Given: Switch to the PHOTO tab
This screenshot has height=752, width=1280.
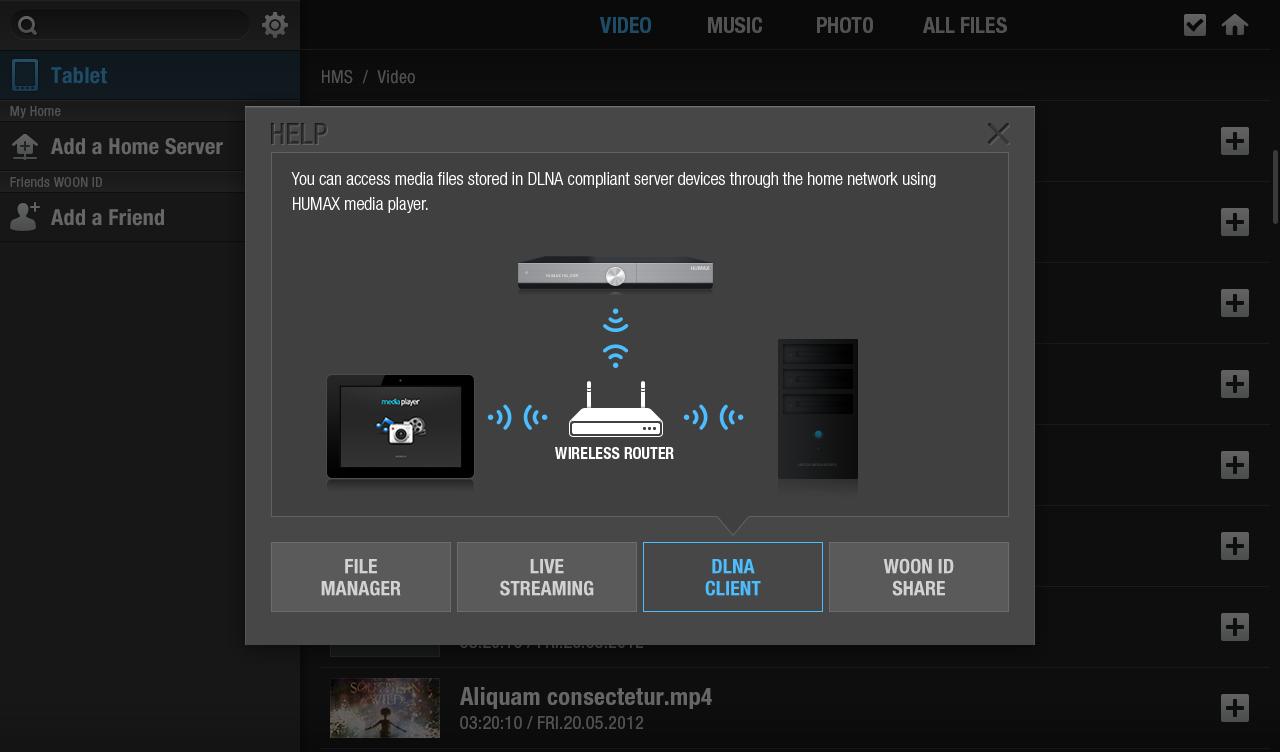Looking at the screenshot, I should tap(844, 26).
